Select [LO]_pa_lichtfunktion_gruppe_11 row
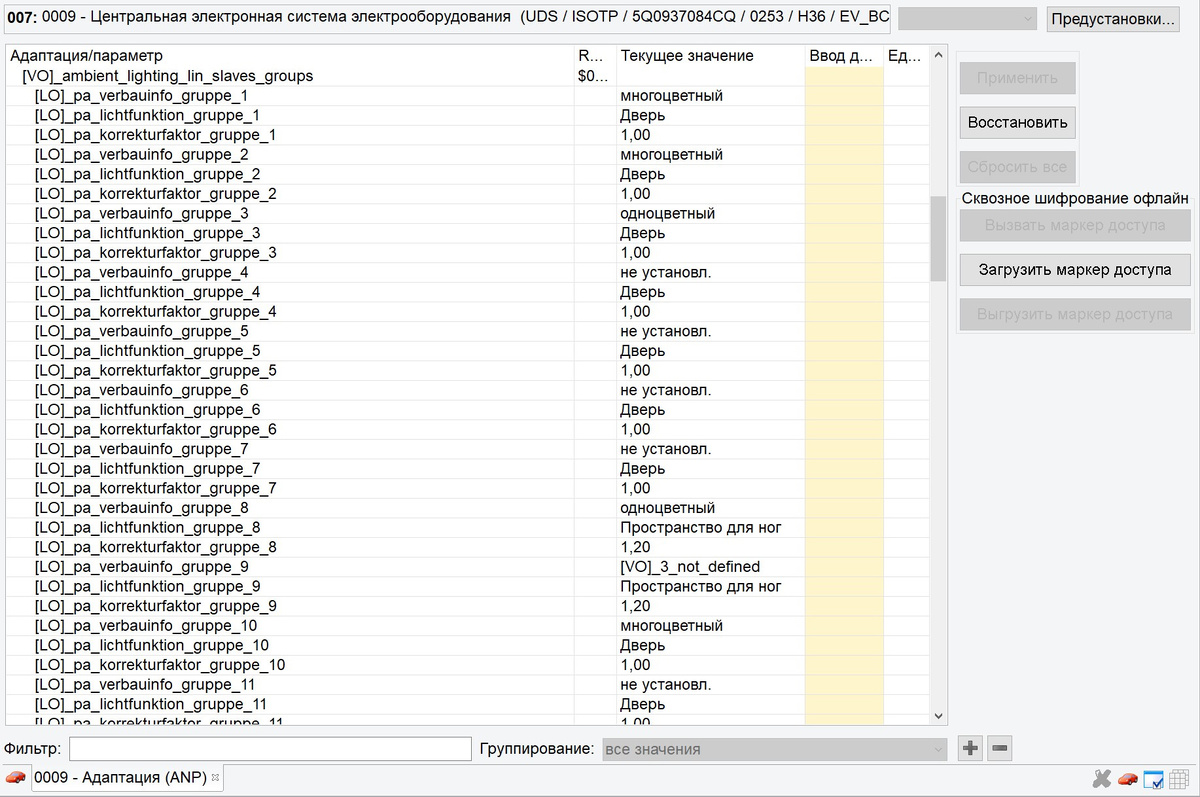Image resolution: width=1200 pixels, height=797 pixels. [x=467, y=704]
